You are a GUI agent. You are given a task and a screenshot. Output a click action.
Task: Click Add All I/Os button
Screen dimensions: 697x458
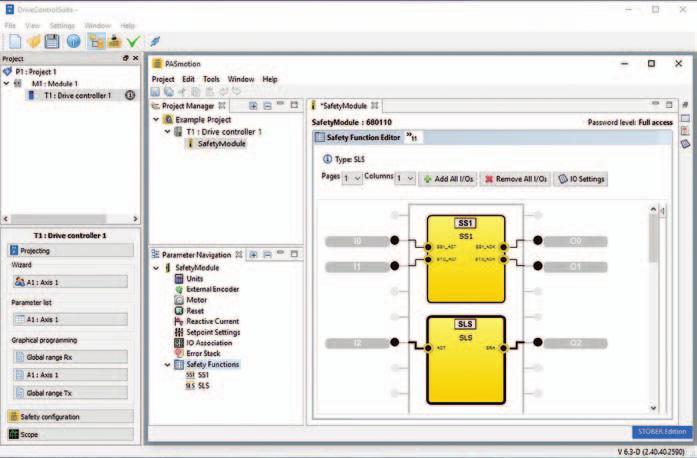448,179
